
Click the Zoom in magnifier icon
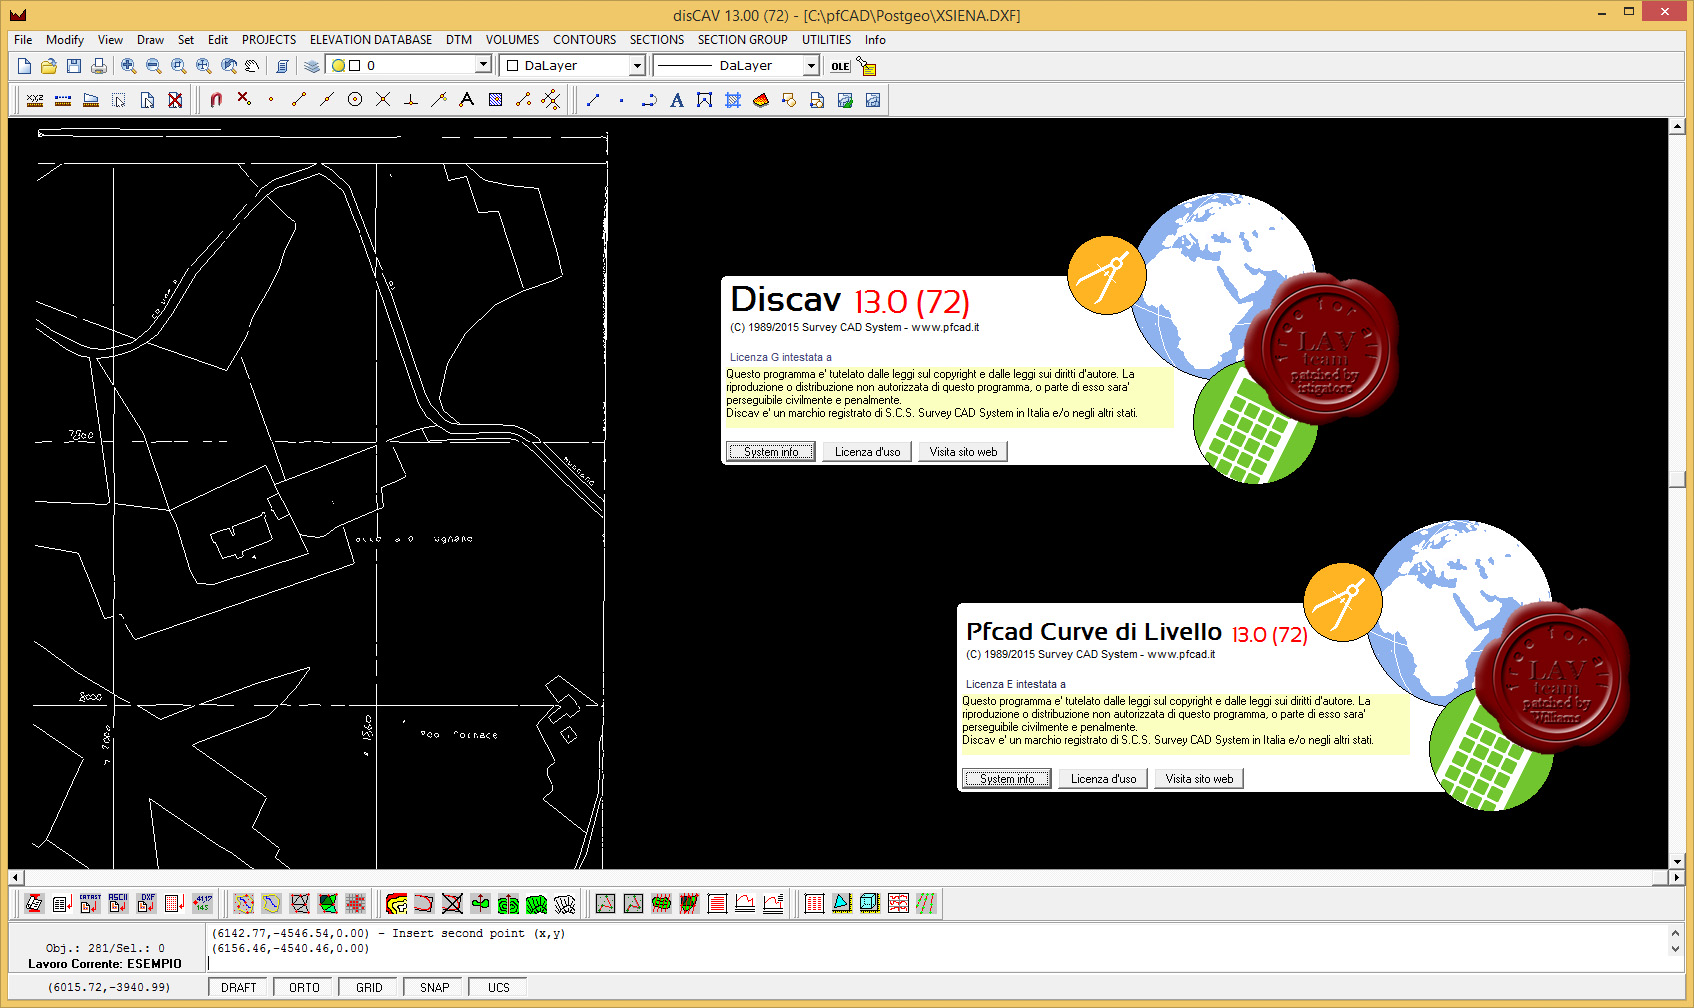pyautogui.click(x=128, y=66)
